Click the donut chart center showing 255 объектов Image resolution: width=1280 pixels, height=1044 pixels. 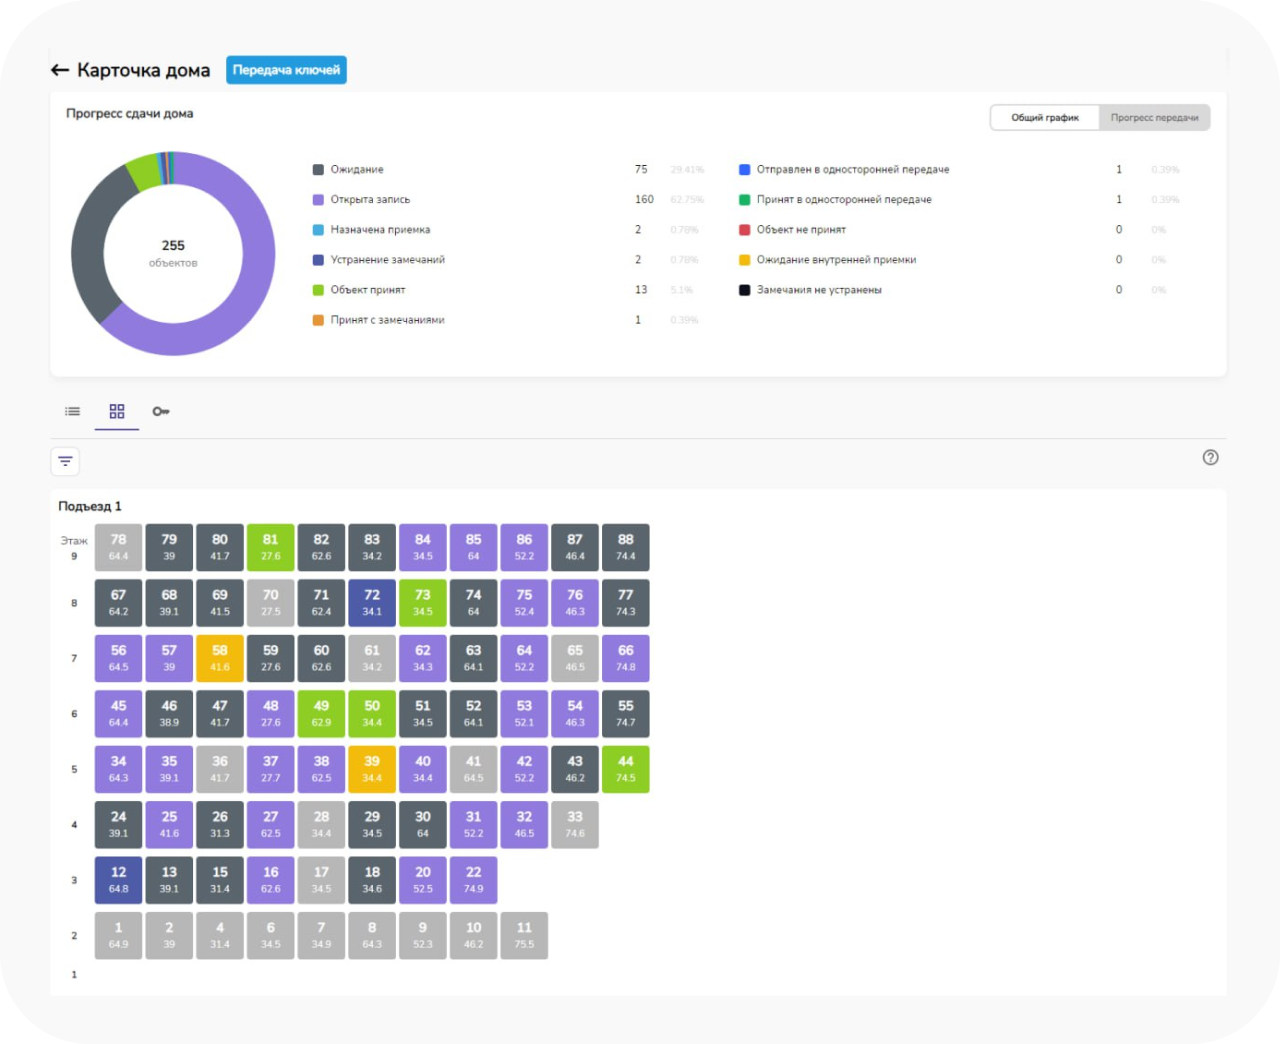173,253
